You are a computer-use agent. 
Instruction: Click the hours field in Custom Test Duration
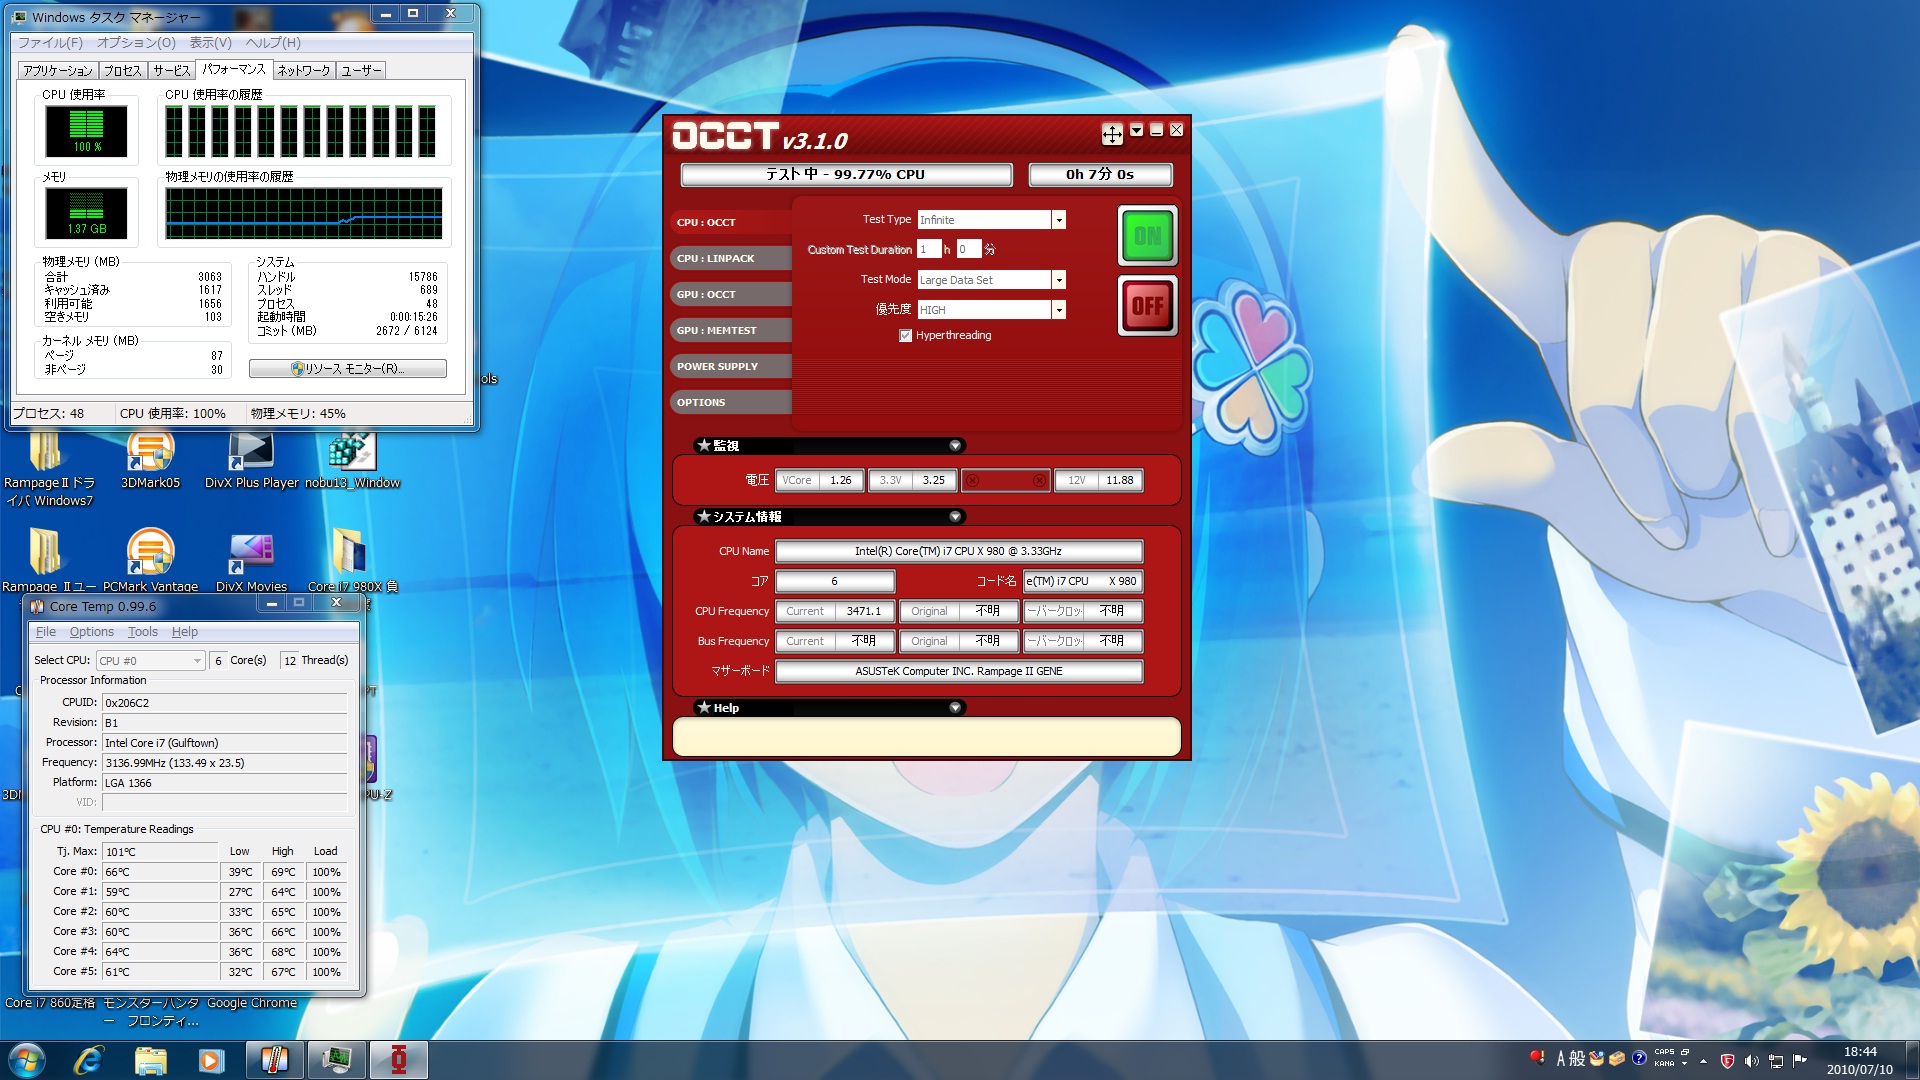(x=929, y=249)
